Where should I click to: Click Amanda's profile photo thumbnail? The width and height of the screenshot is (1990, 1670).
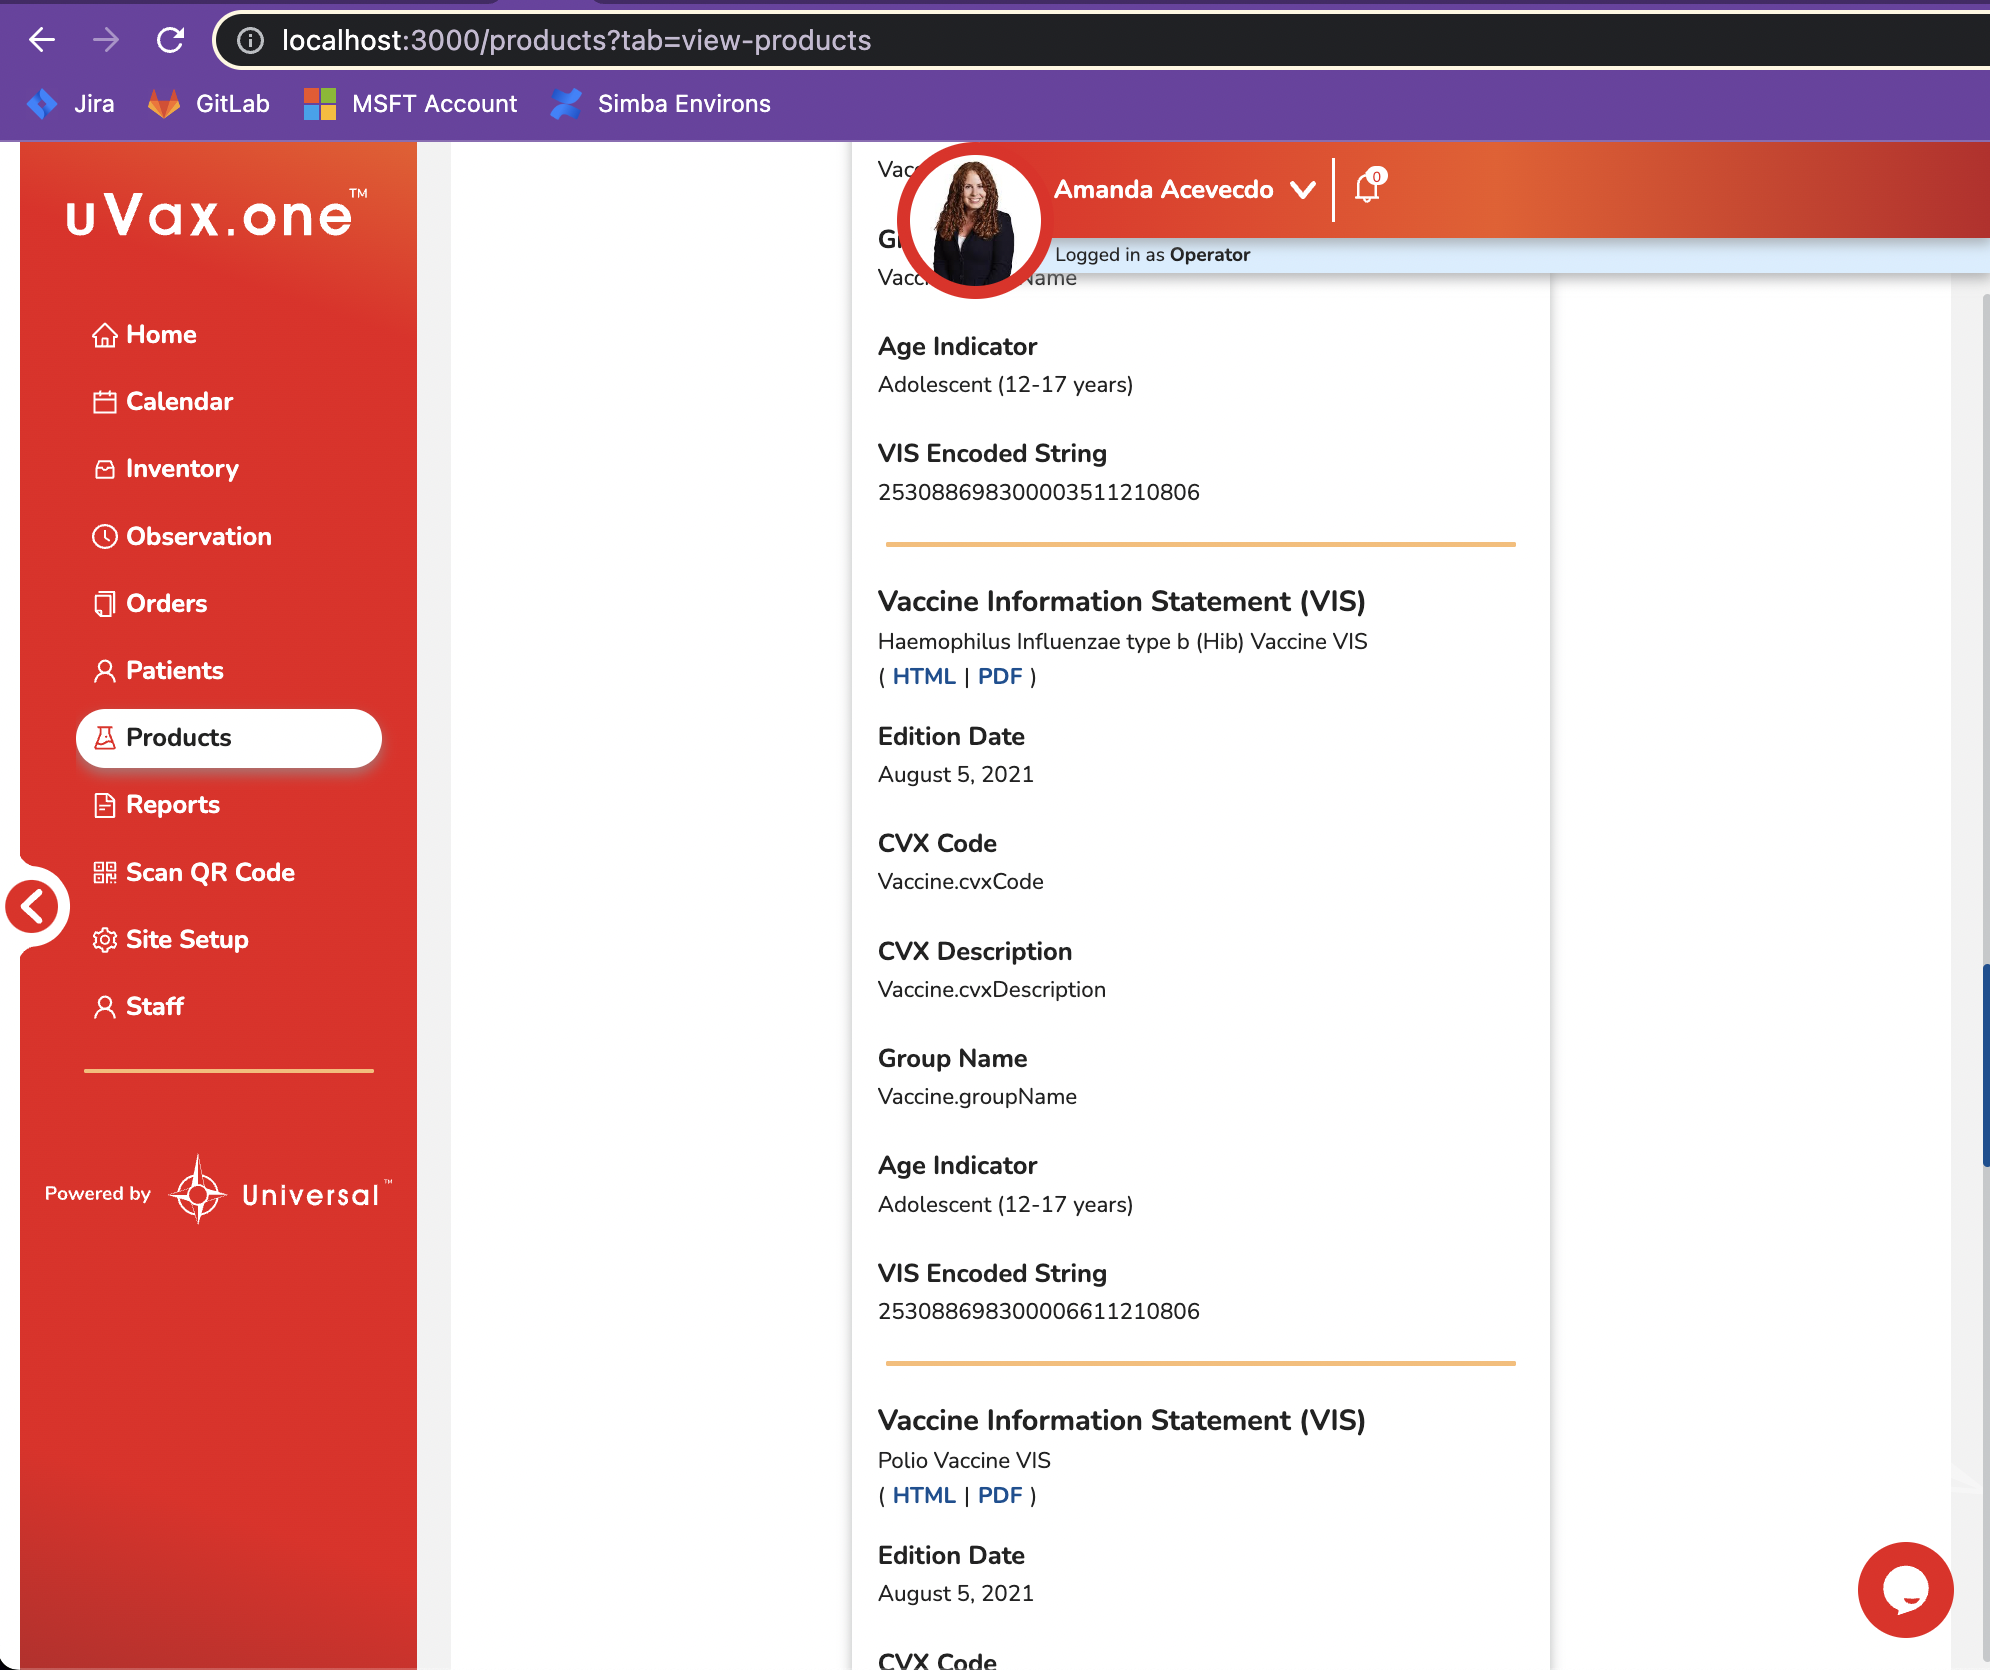pos(973,222)
